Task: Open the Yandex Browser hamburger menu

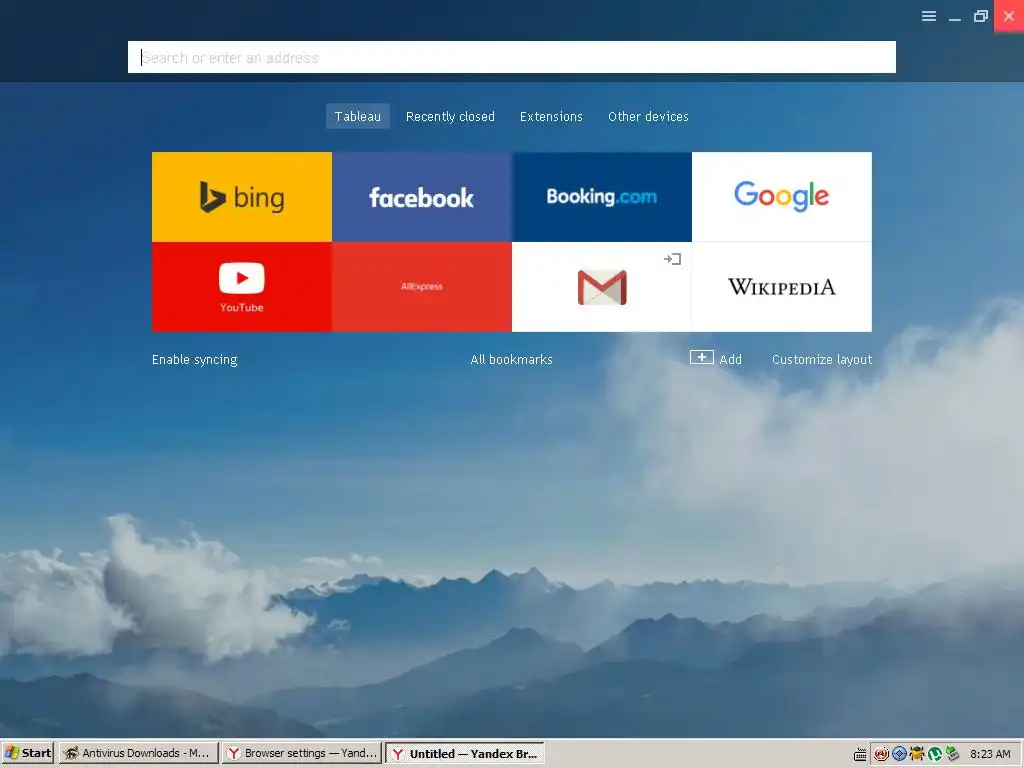Action: click(929, 16)
